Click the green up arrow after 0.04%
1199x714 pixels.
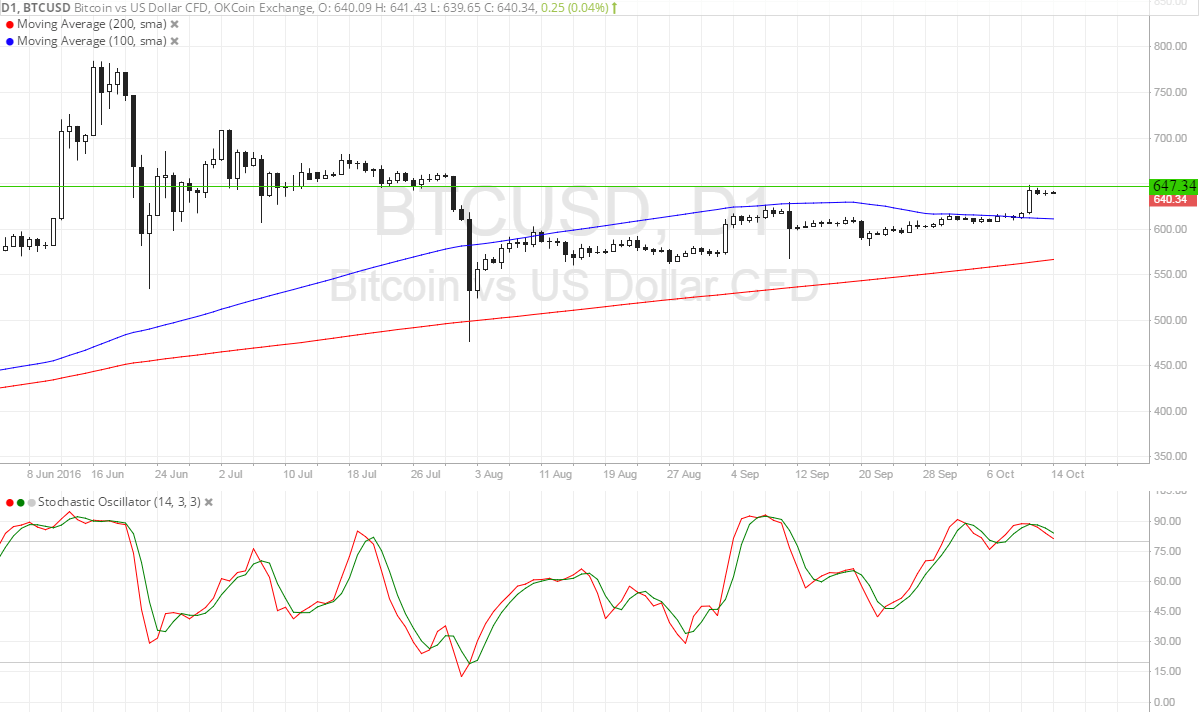615,8
